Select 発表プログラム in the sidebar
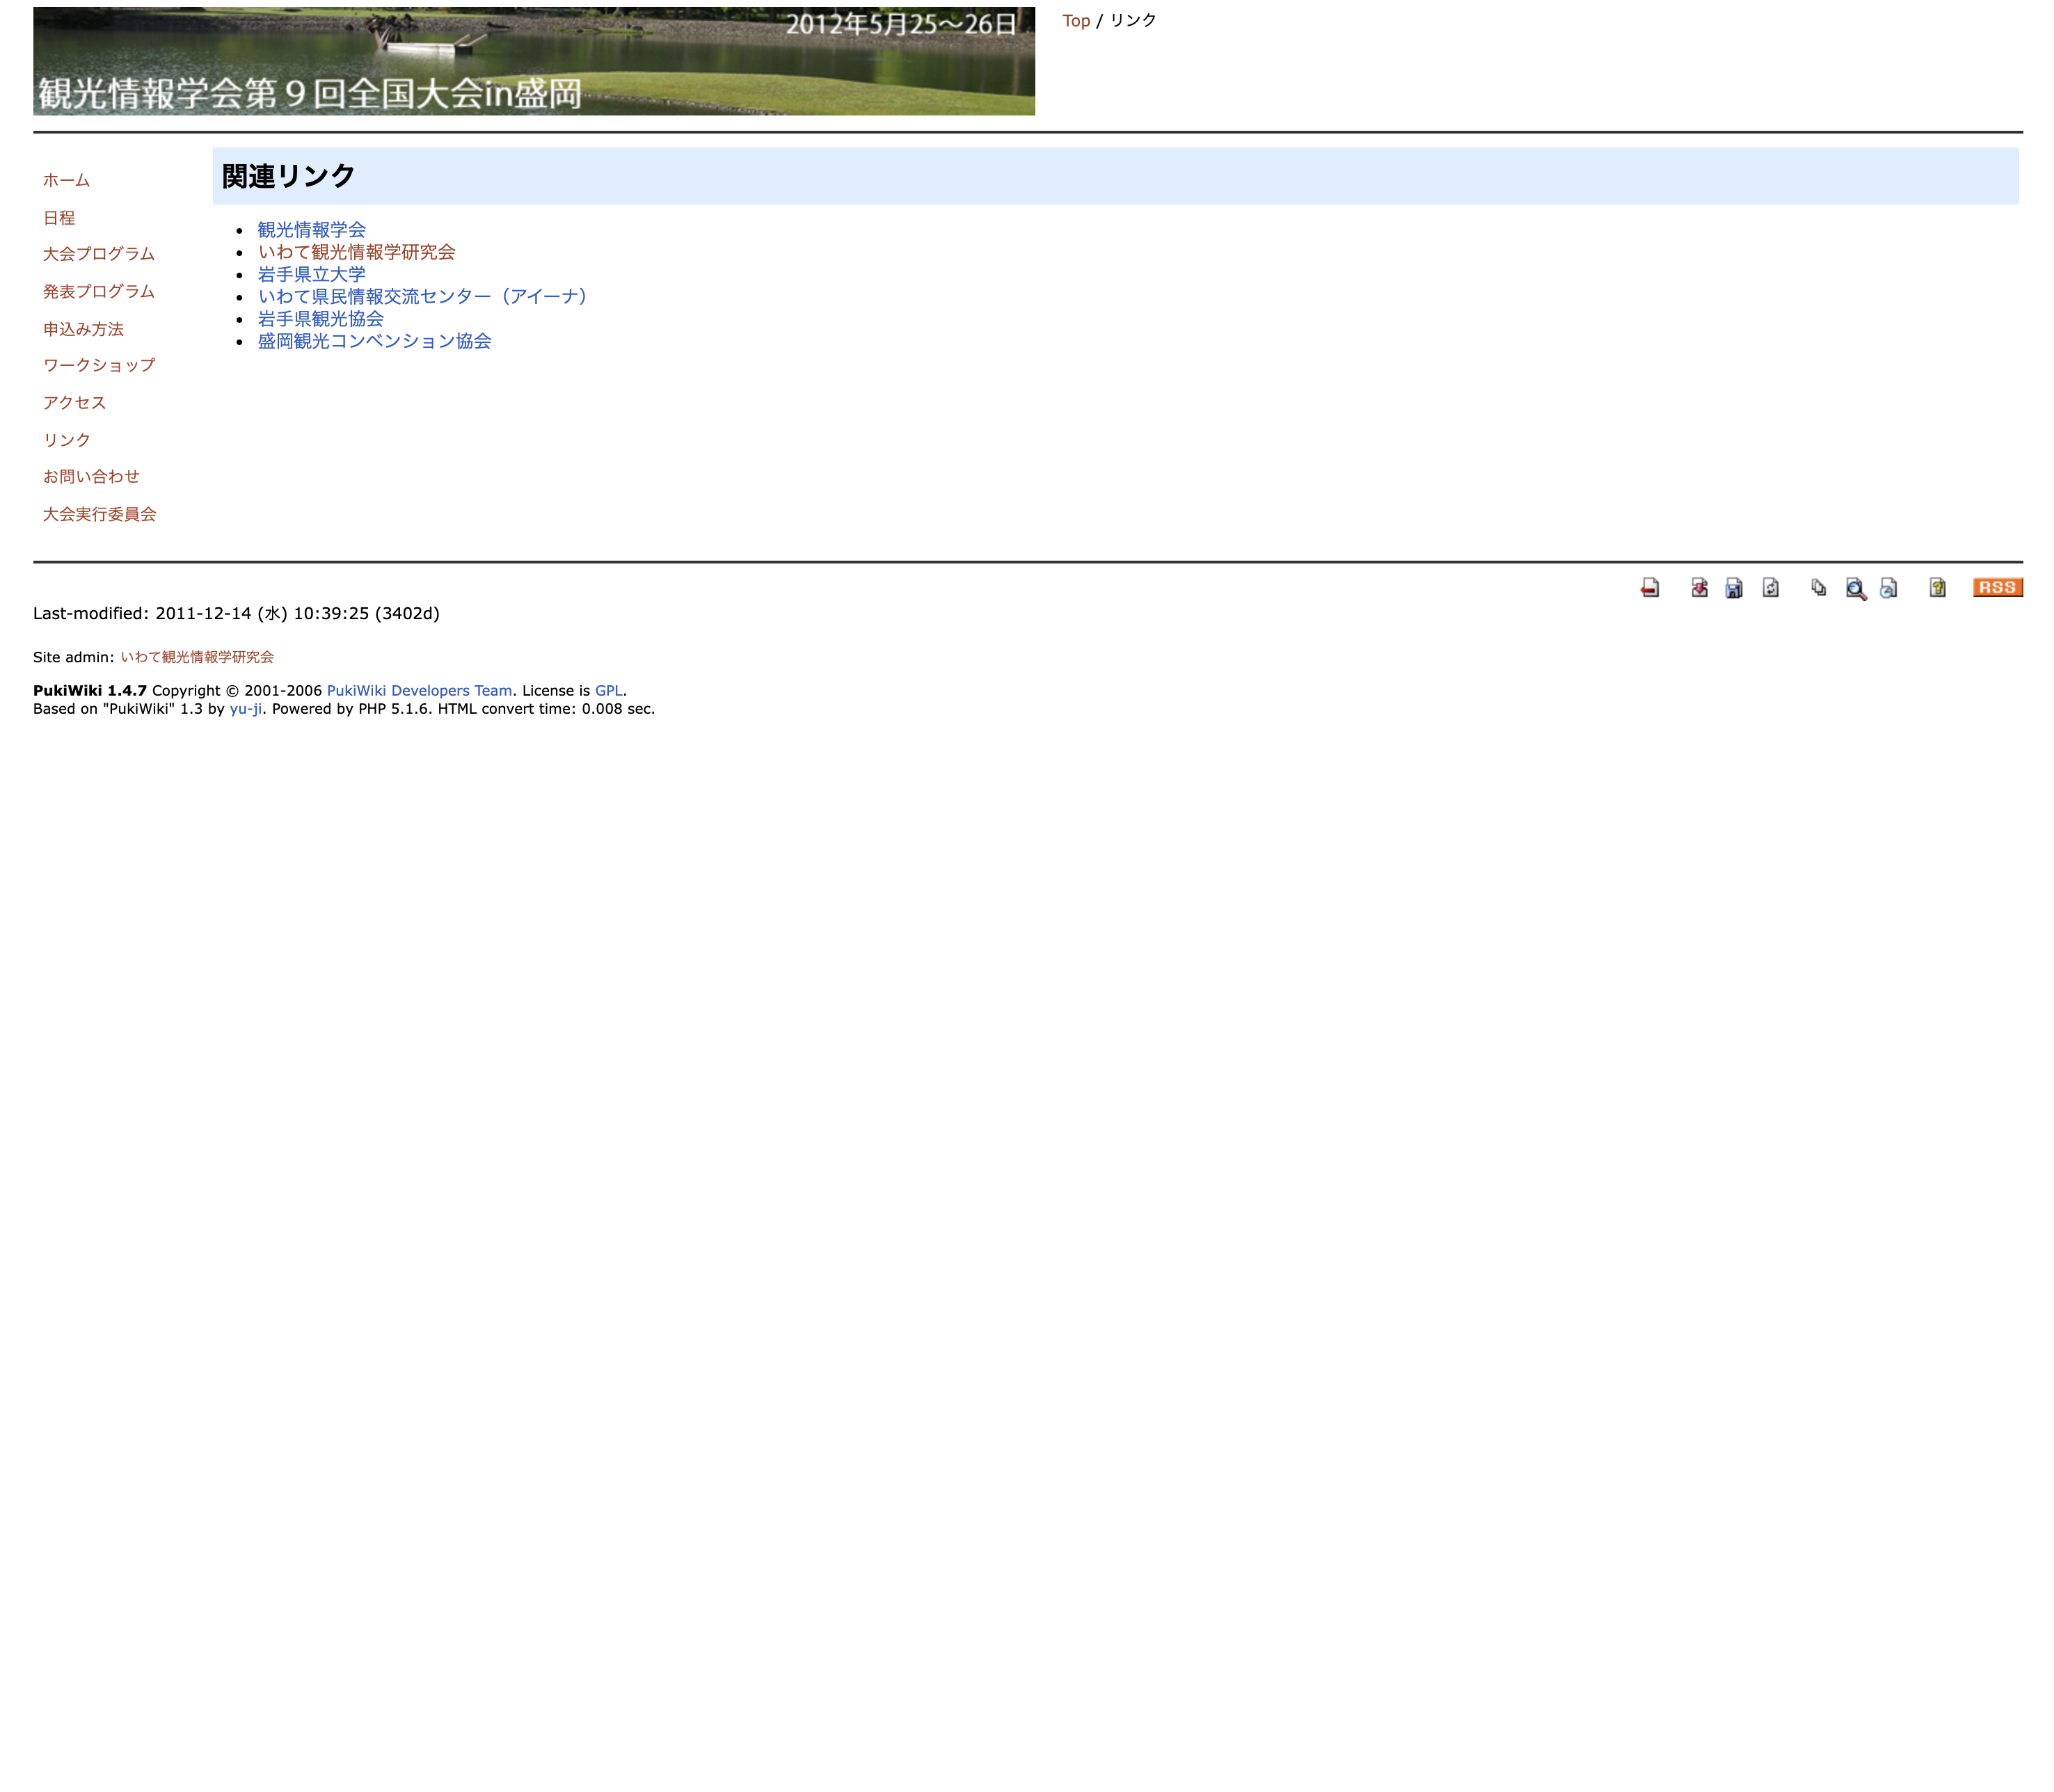 point(99,291)
